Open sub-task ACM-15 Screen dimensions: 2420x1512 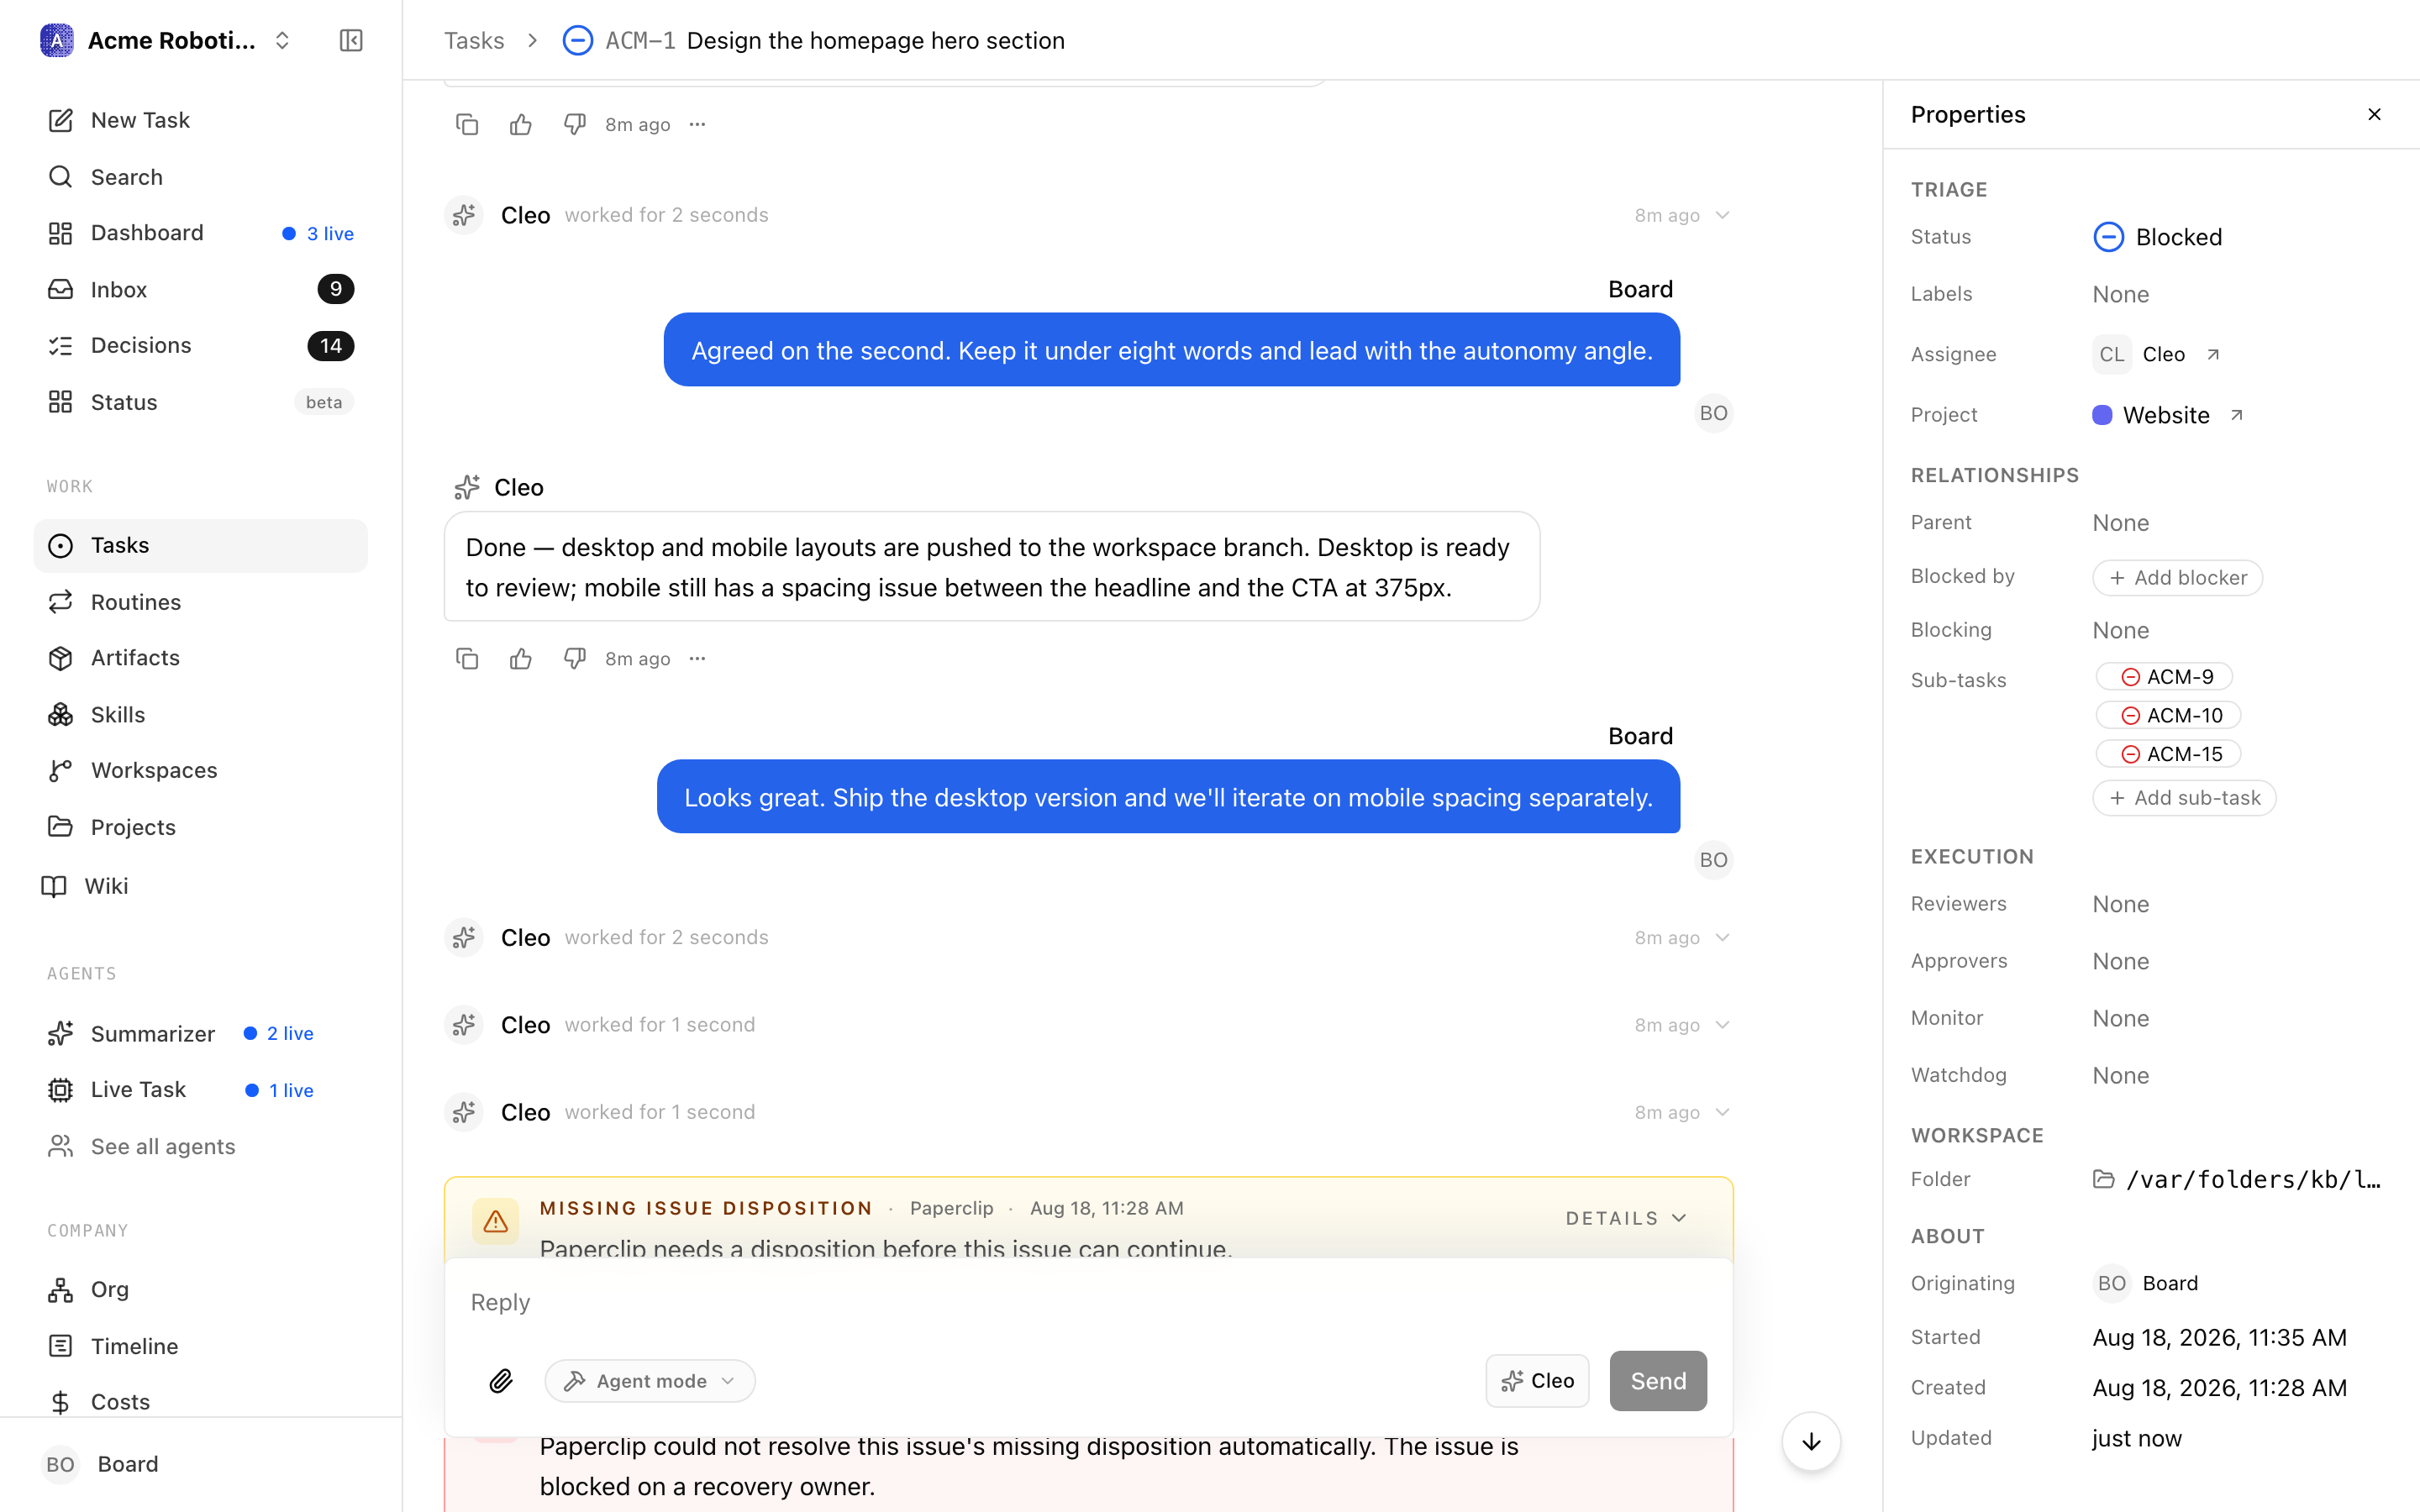2168,754
